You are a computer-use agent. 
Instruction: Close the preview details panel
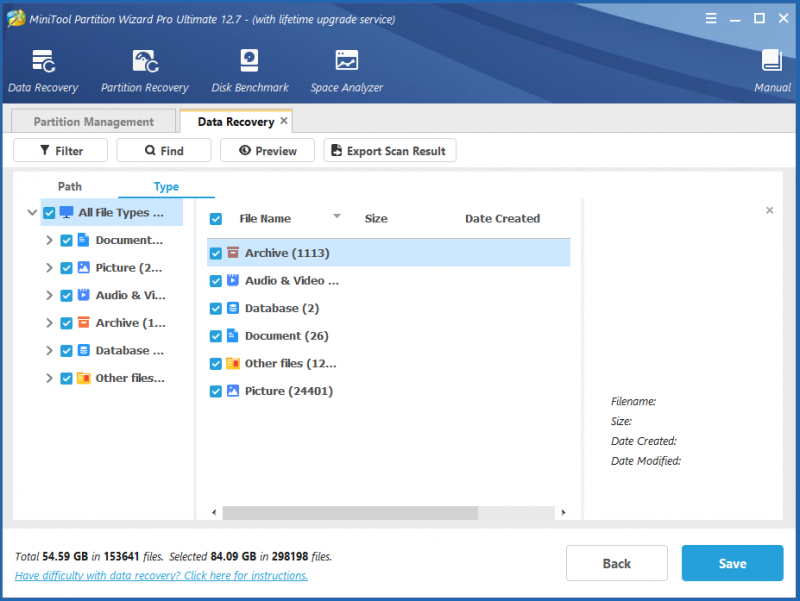(x=769, y=210)
